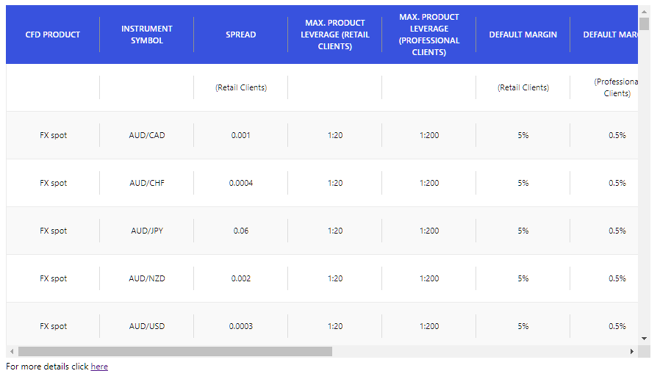Viewport: 660px width, 379px height.
Task: Click the scroll down arrow on vertical scrollbar
Action: point(644,339)
